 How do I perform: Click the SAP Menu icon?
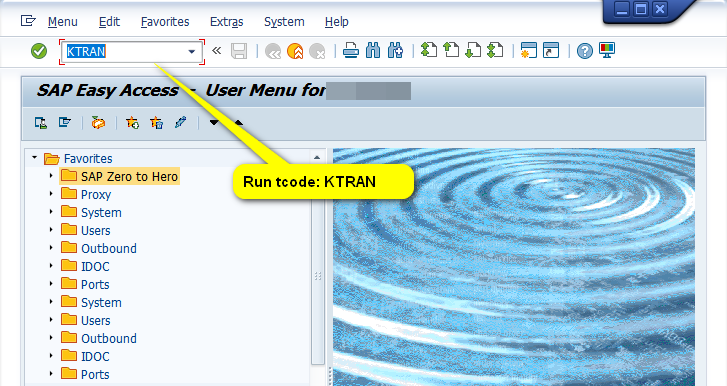click(x=64, y=122)
